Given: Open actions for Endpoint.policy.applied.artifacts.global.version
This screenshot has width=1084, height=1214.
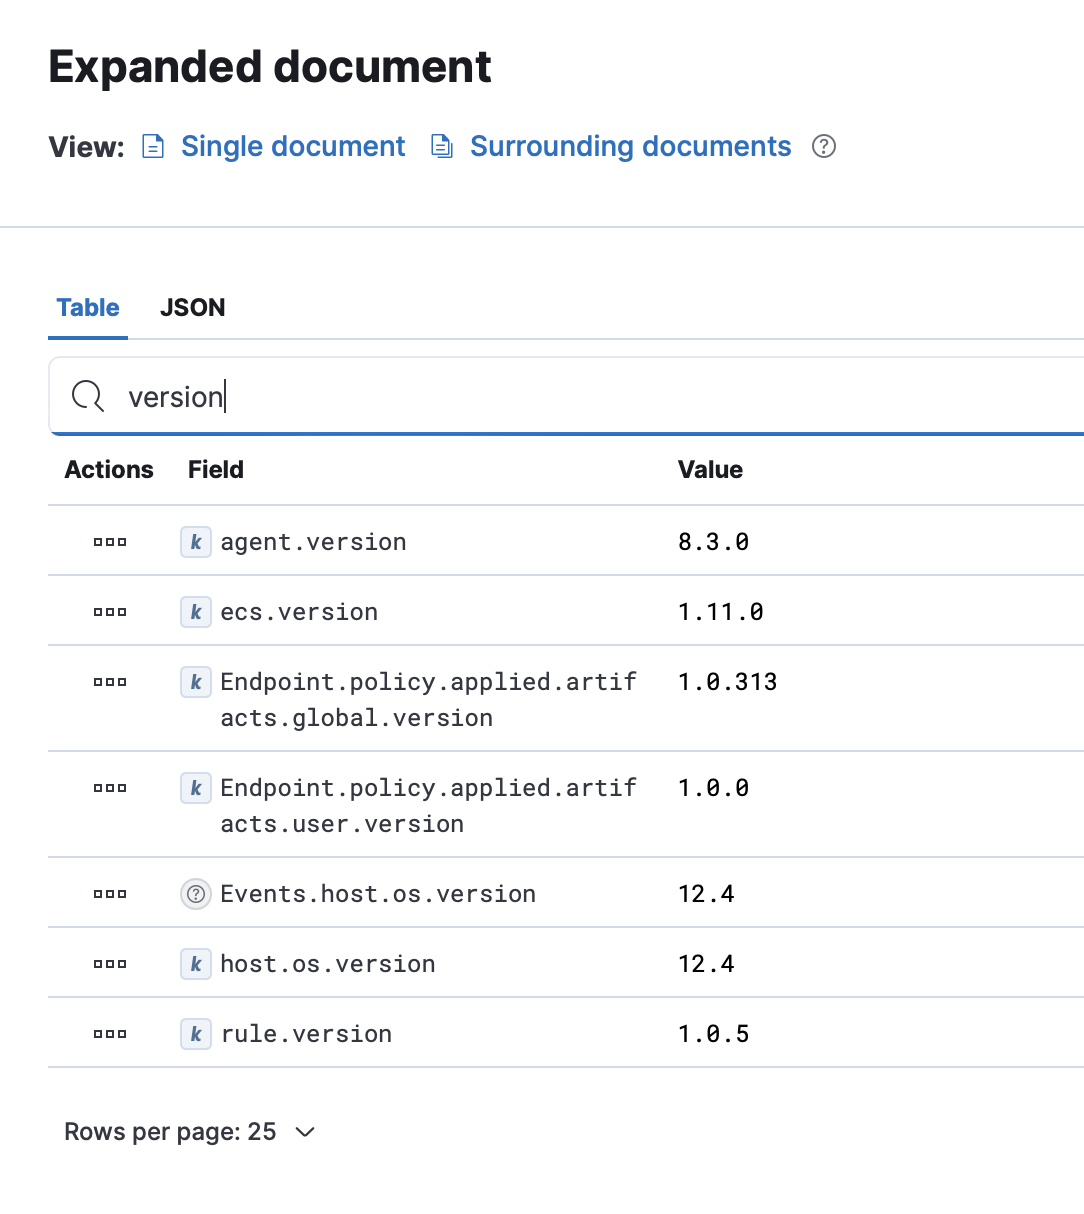Looking at the screenshot, I should pos(109,681).
